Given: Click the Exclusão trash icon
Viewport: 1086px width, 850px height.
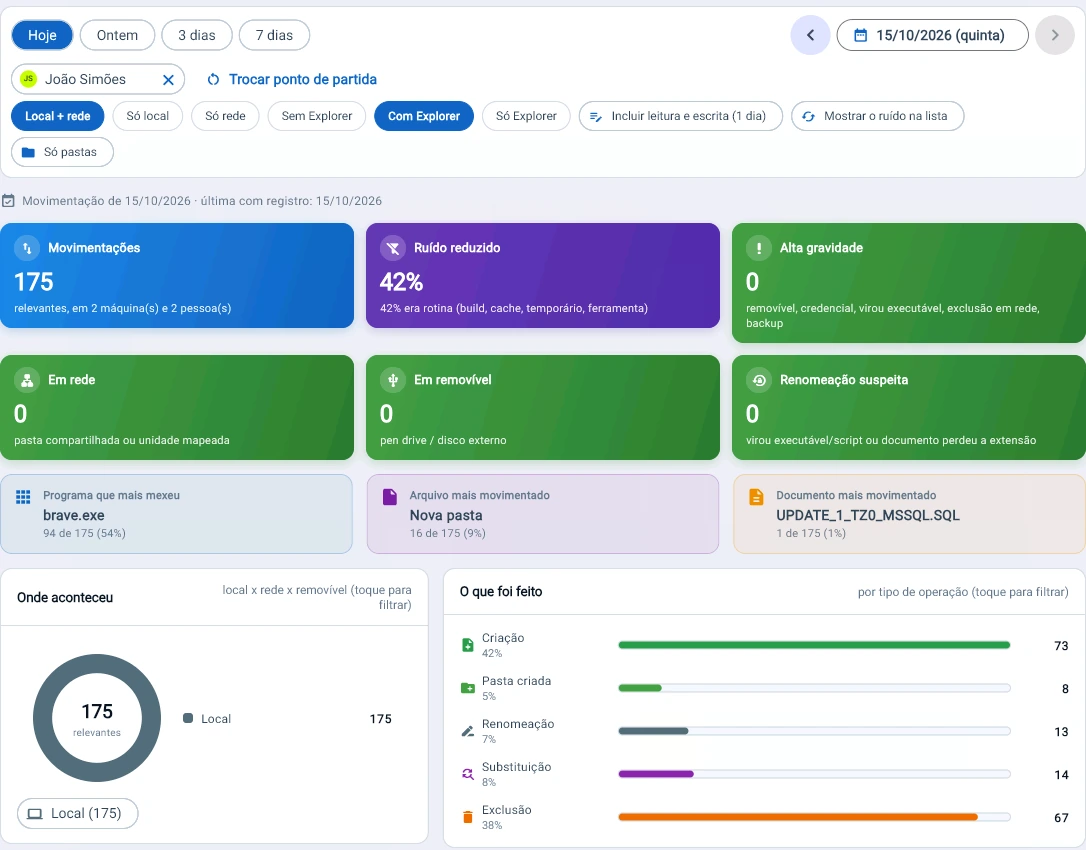Looking at the screenshot, I should click(468, 817).
